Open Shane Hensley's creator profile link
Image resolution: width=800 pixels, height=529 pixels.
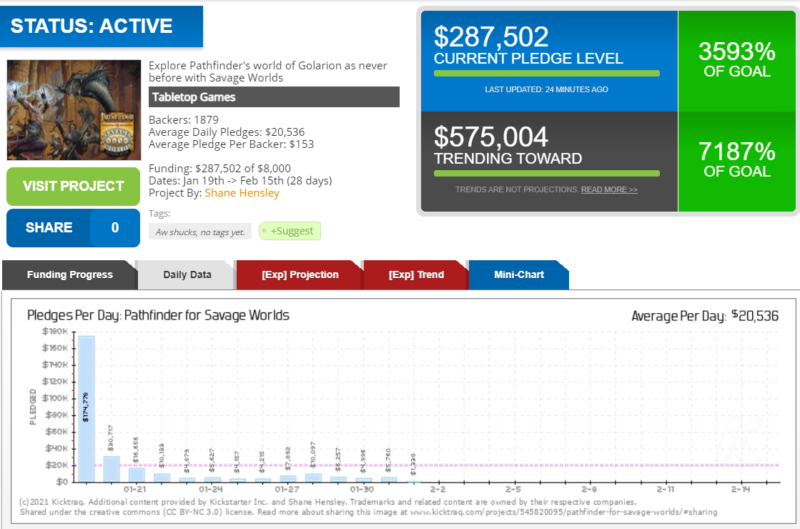click(242, 193)
